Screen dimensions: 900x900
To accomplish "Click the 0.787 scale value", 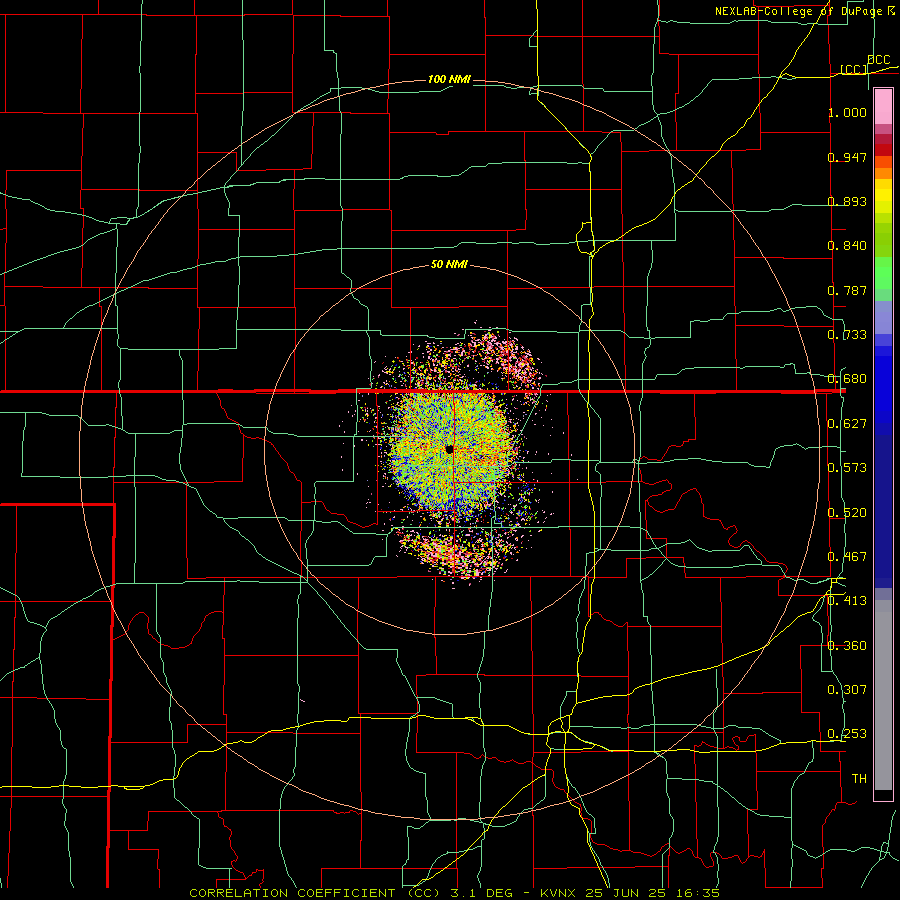I will point(847,290).
